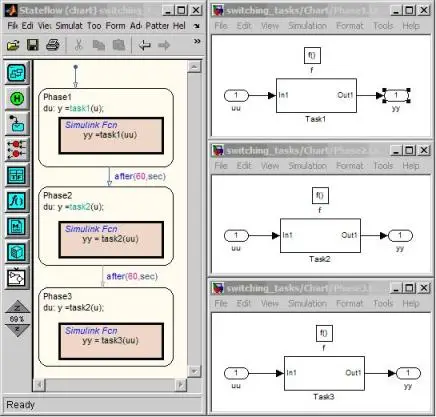436x417 pixels.
Task: Open the Edit menu in Stateflow window
Action: pyautogui.click(x=27, y=26)
